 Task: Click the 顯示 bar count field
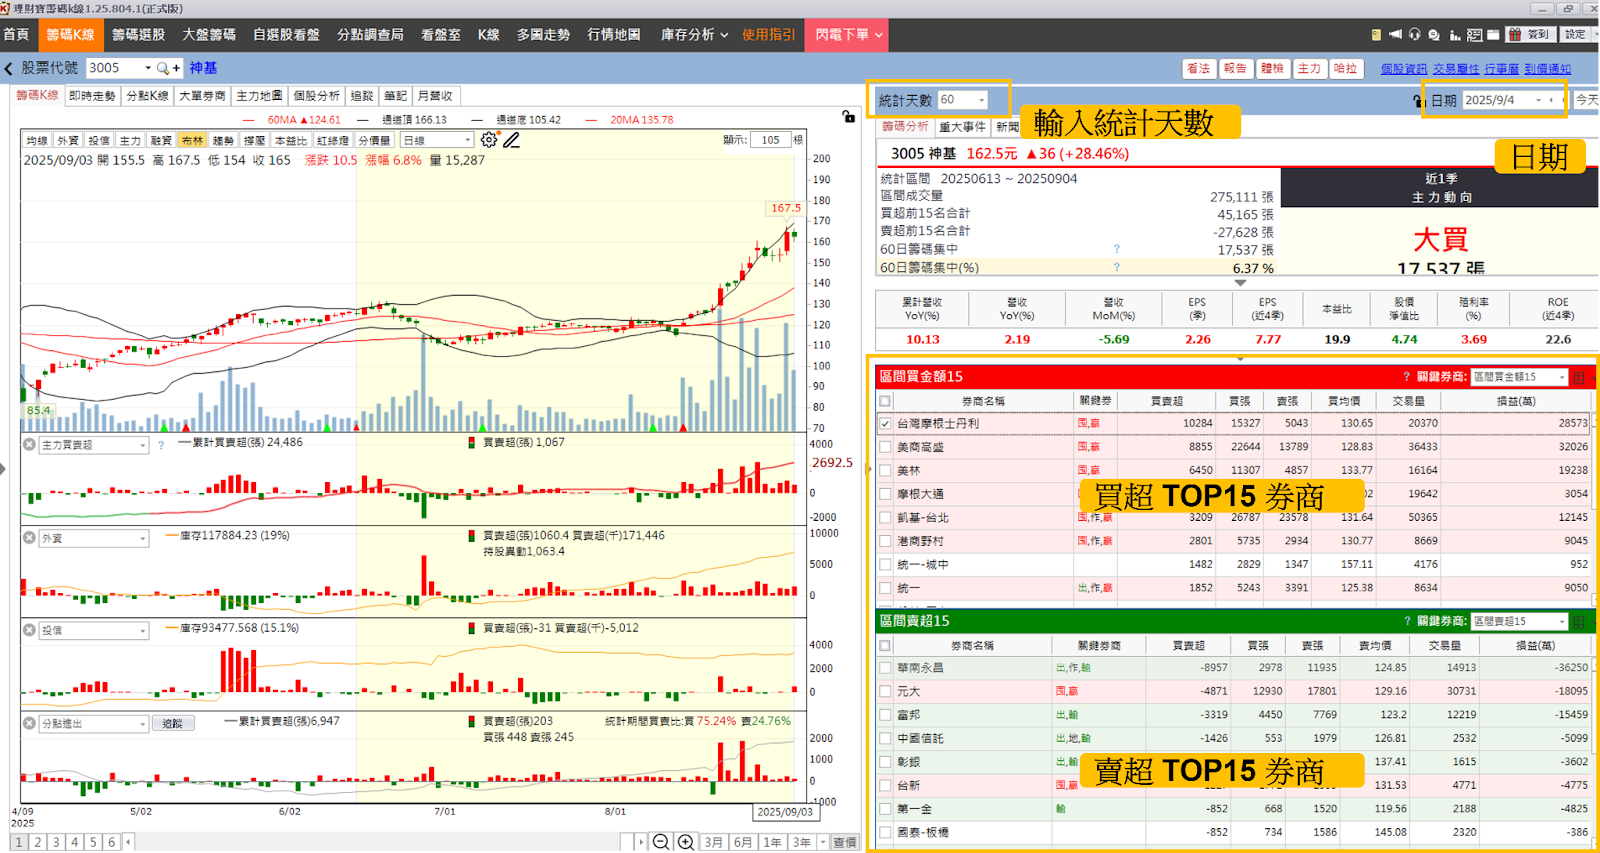click(x=770, y=140)
